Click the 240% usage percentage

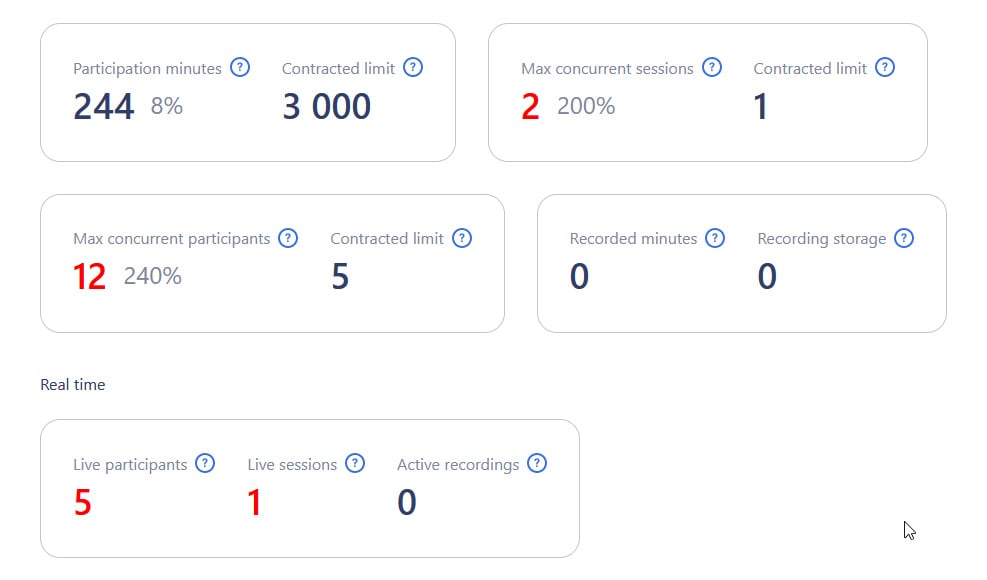(x=153, y=277)
